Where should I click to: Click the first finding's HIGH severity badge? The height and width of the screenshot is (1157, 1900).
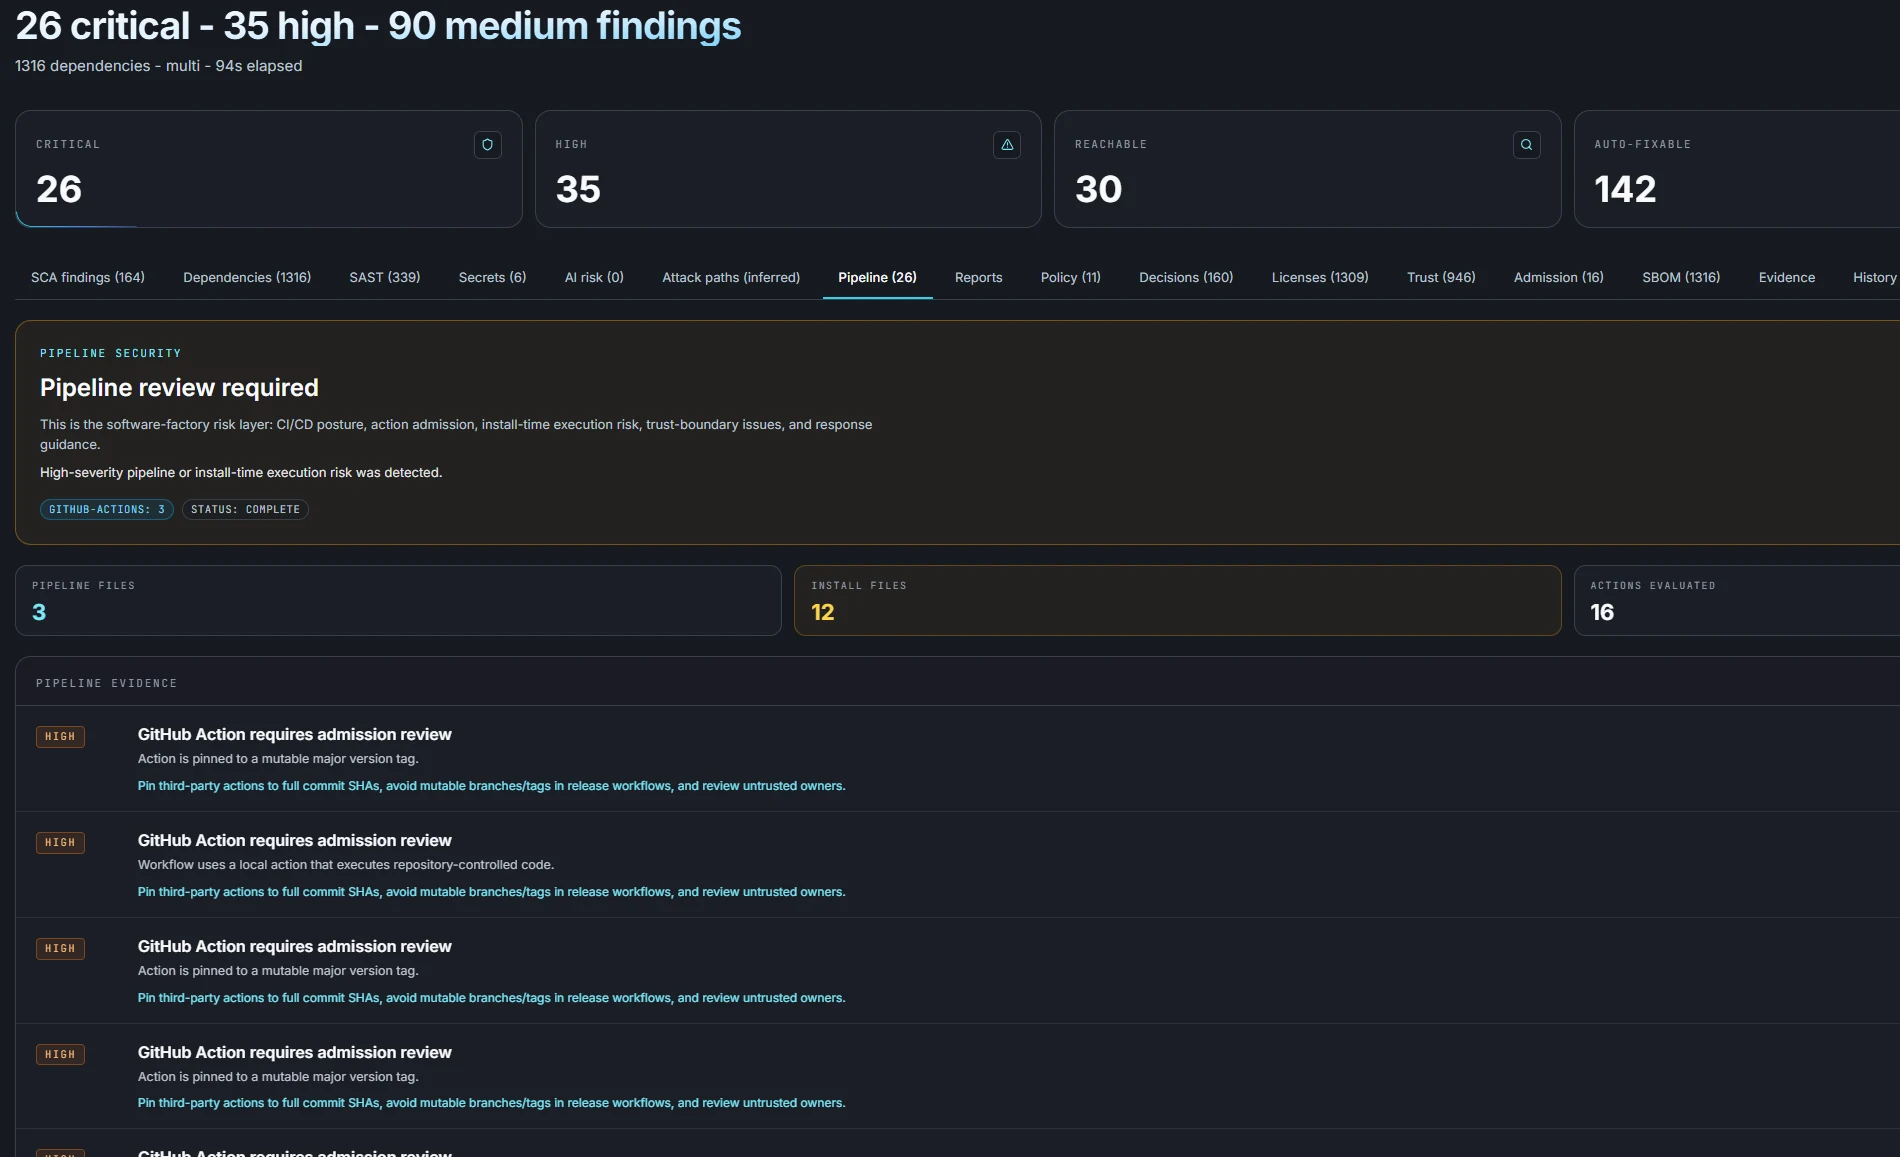tap(60, 737)
